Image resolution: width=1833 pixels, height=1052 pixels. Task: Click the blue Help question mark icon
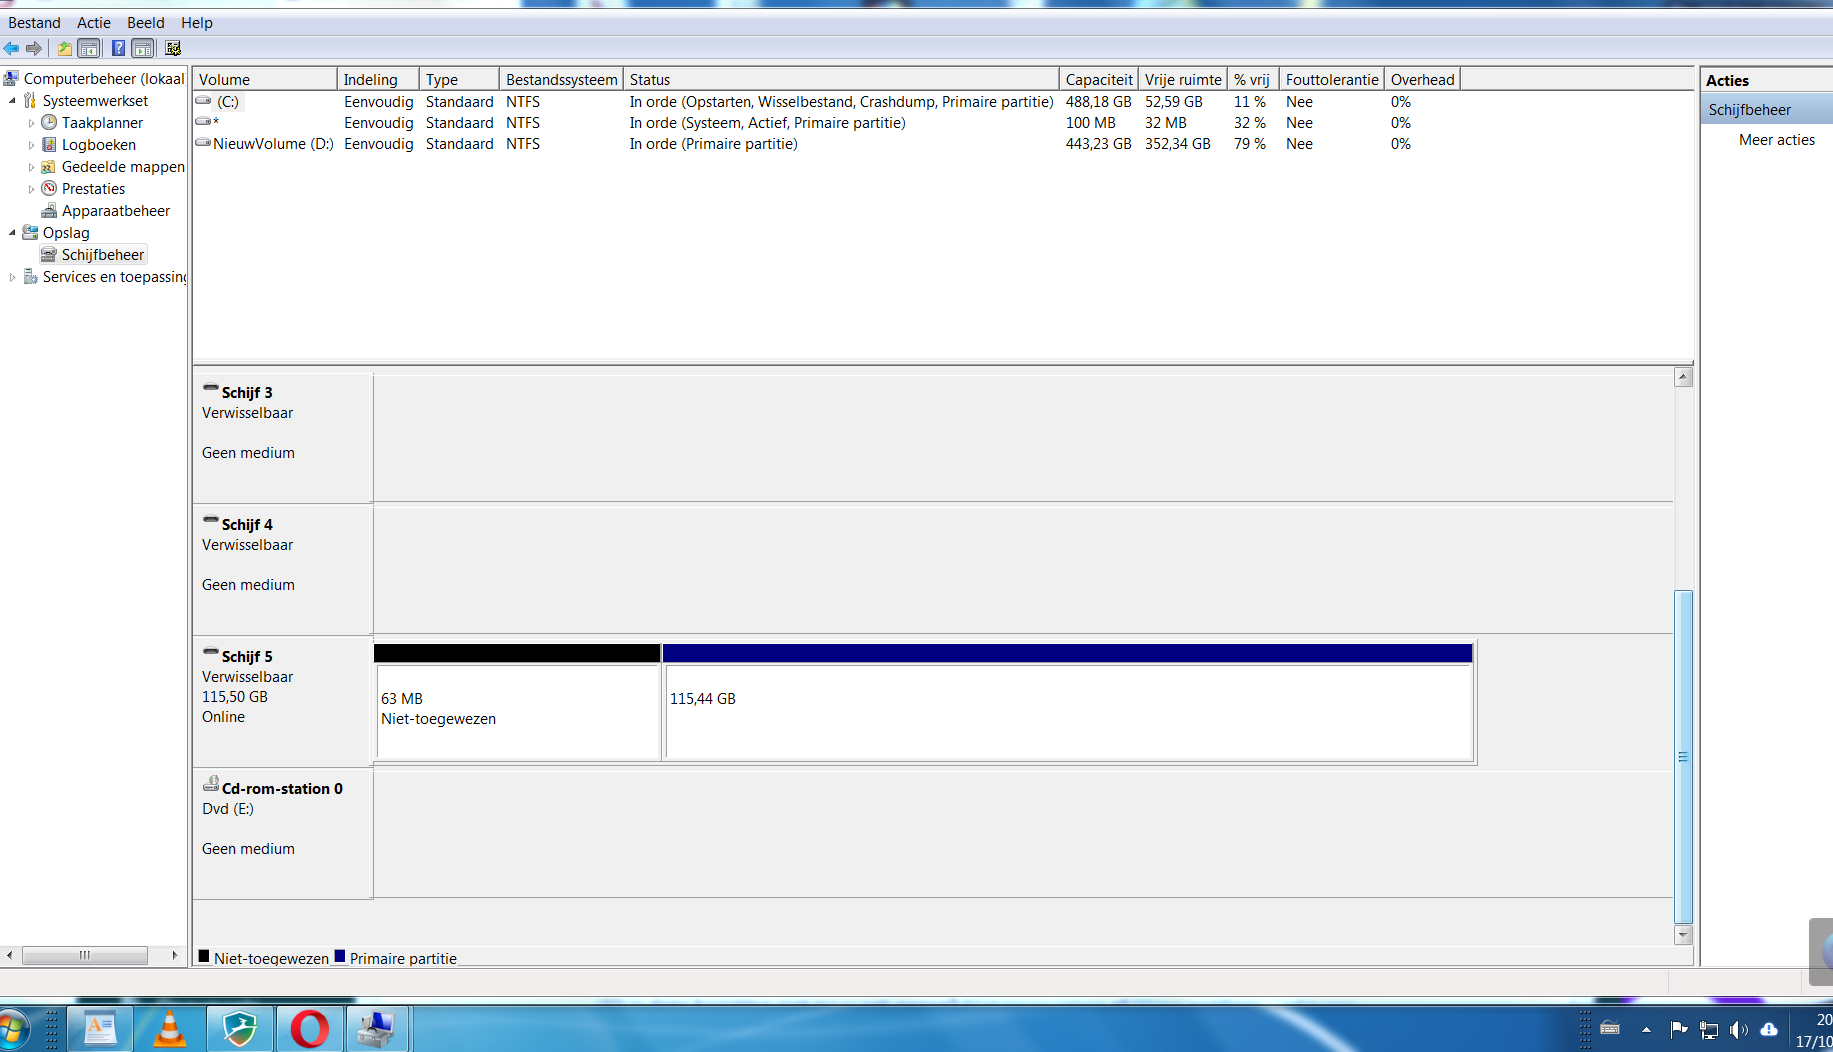(119, 48)
